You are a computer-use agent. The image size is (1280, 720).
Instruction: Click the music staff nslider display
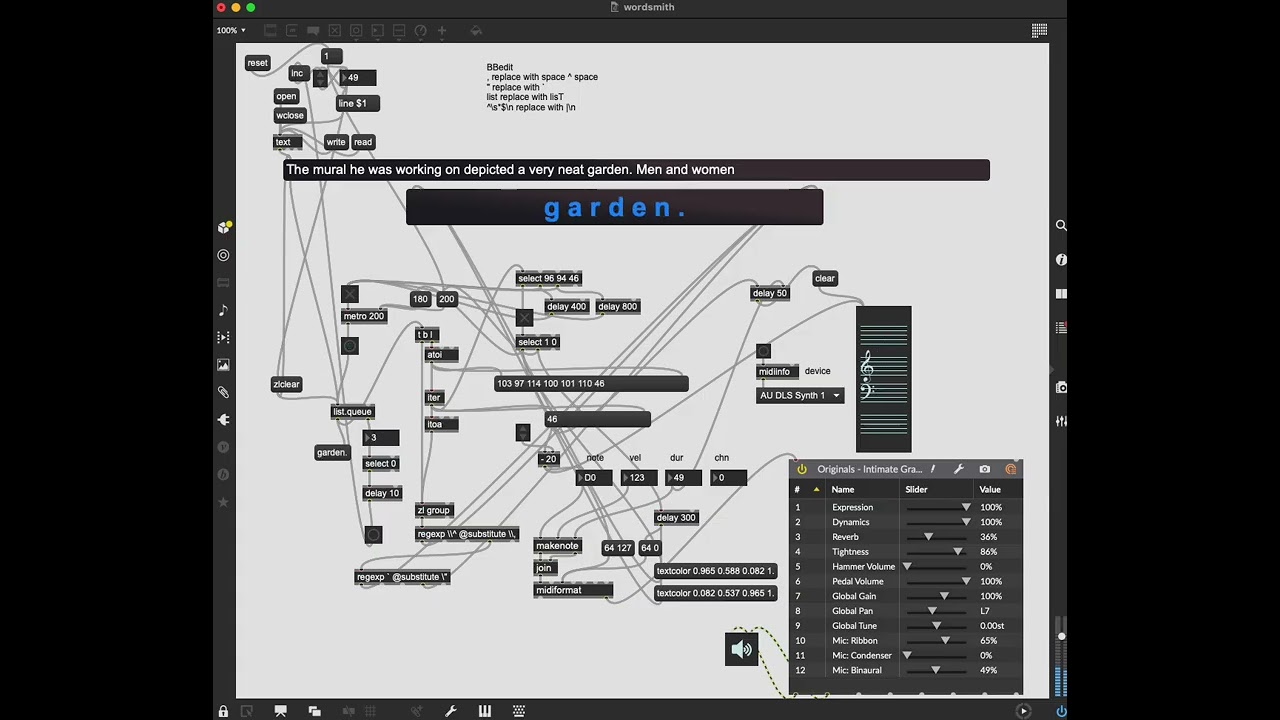pos(884,379)
